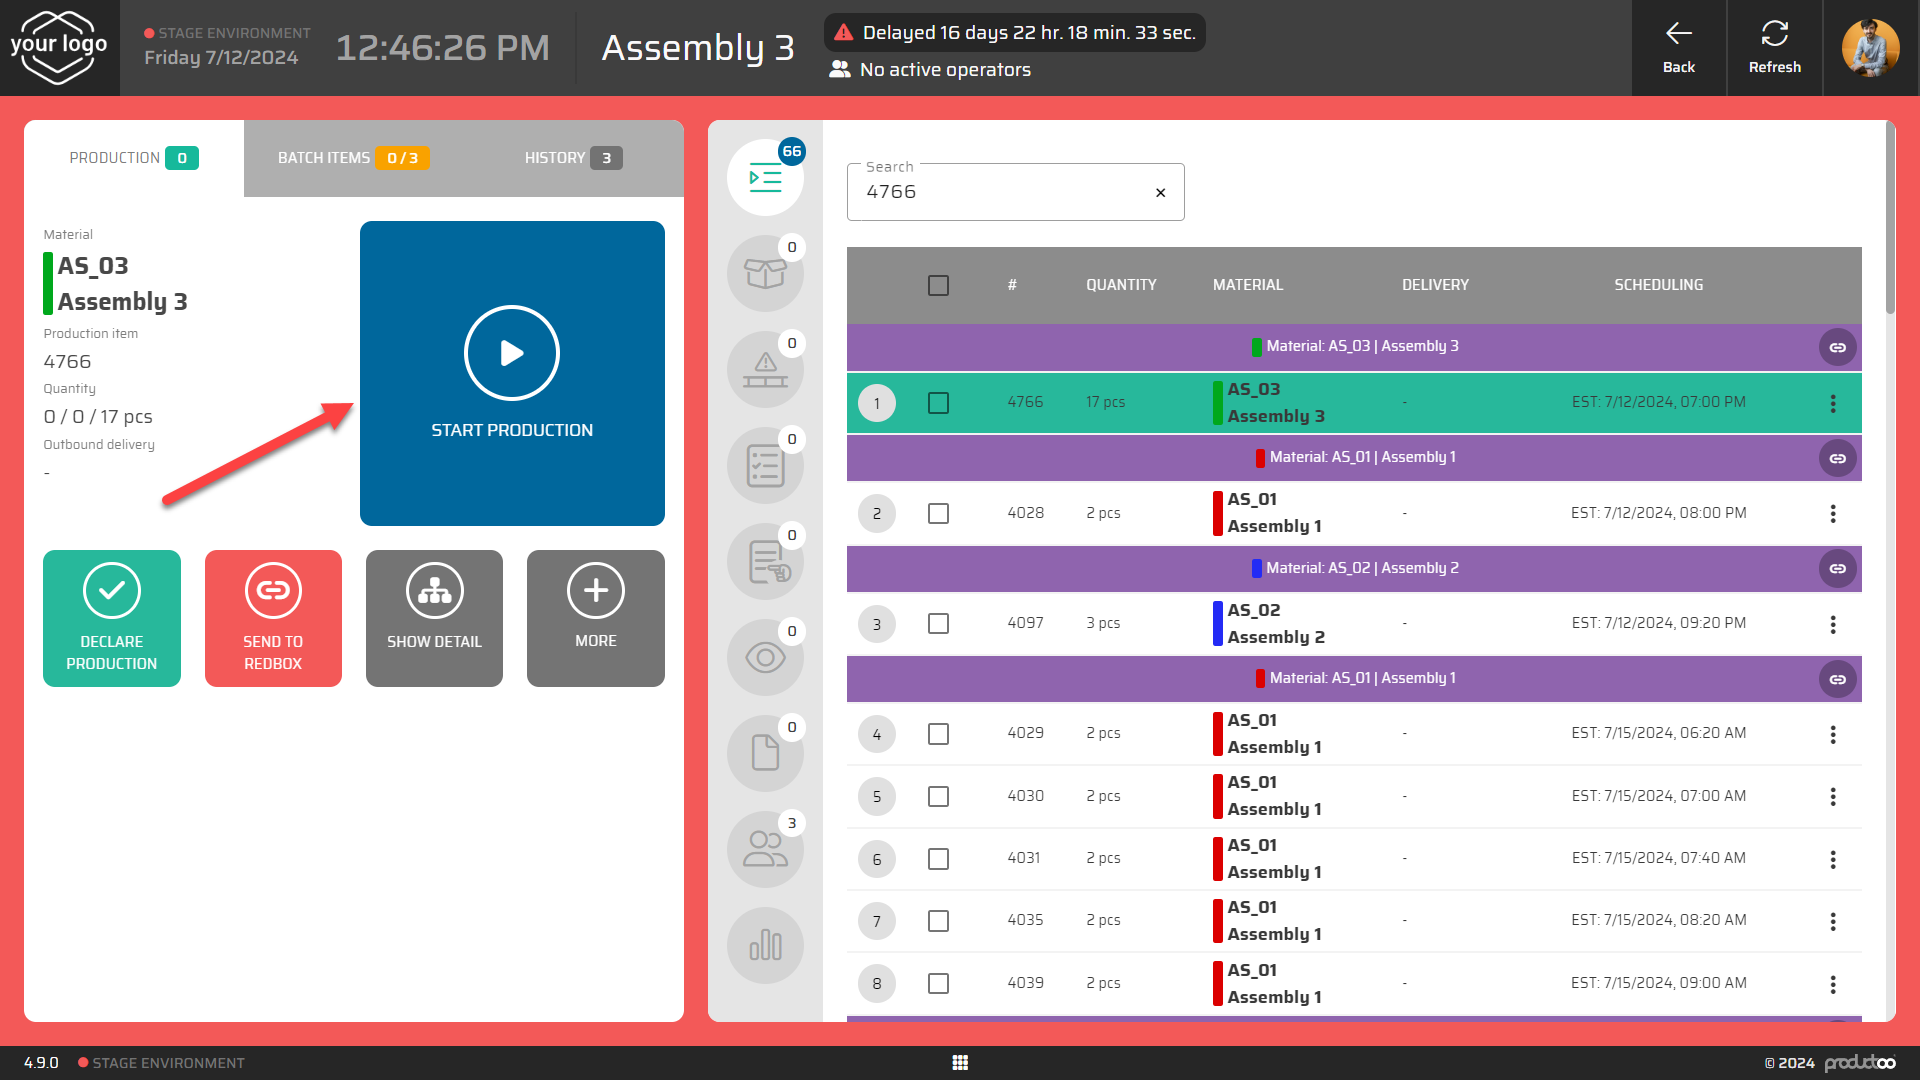Open the bar chart statistics icon

pyautogui.click(x=765, y=945)
